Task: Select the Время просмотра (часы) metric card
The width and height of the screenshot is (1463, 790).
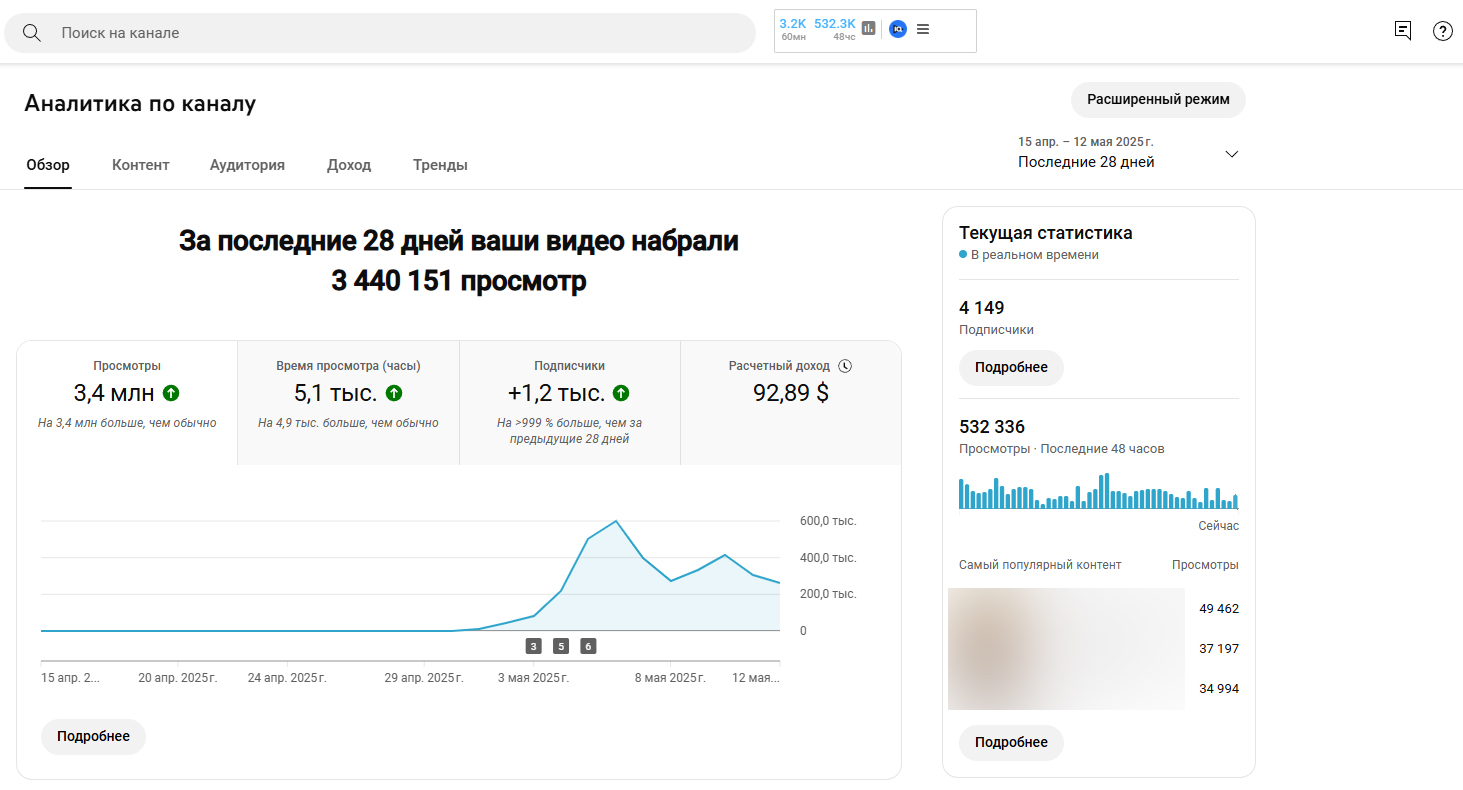Action: pyautogui.click(x=348, y=402)
